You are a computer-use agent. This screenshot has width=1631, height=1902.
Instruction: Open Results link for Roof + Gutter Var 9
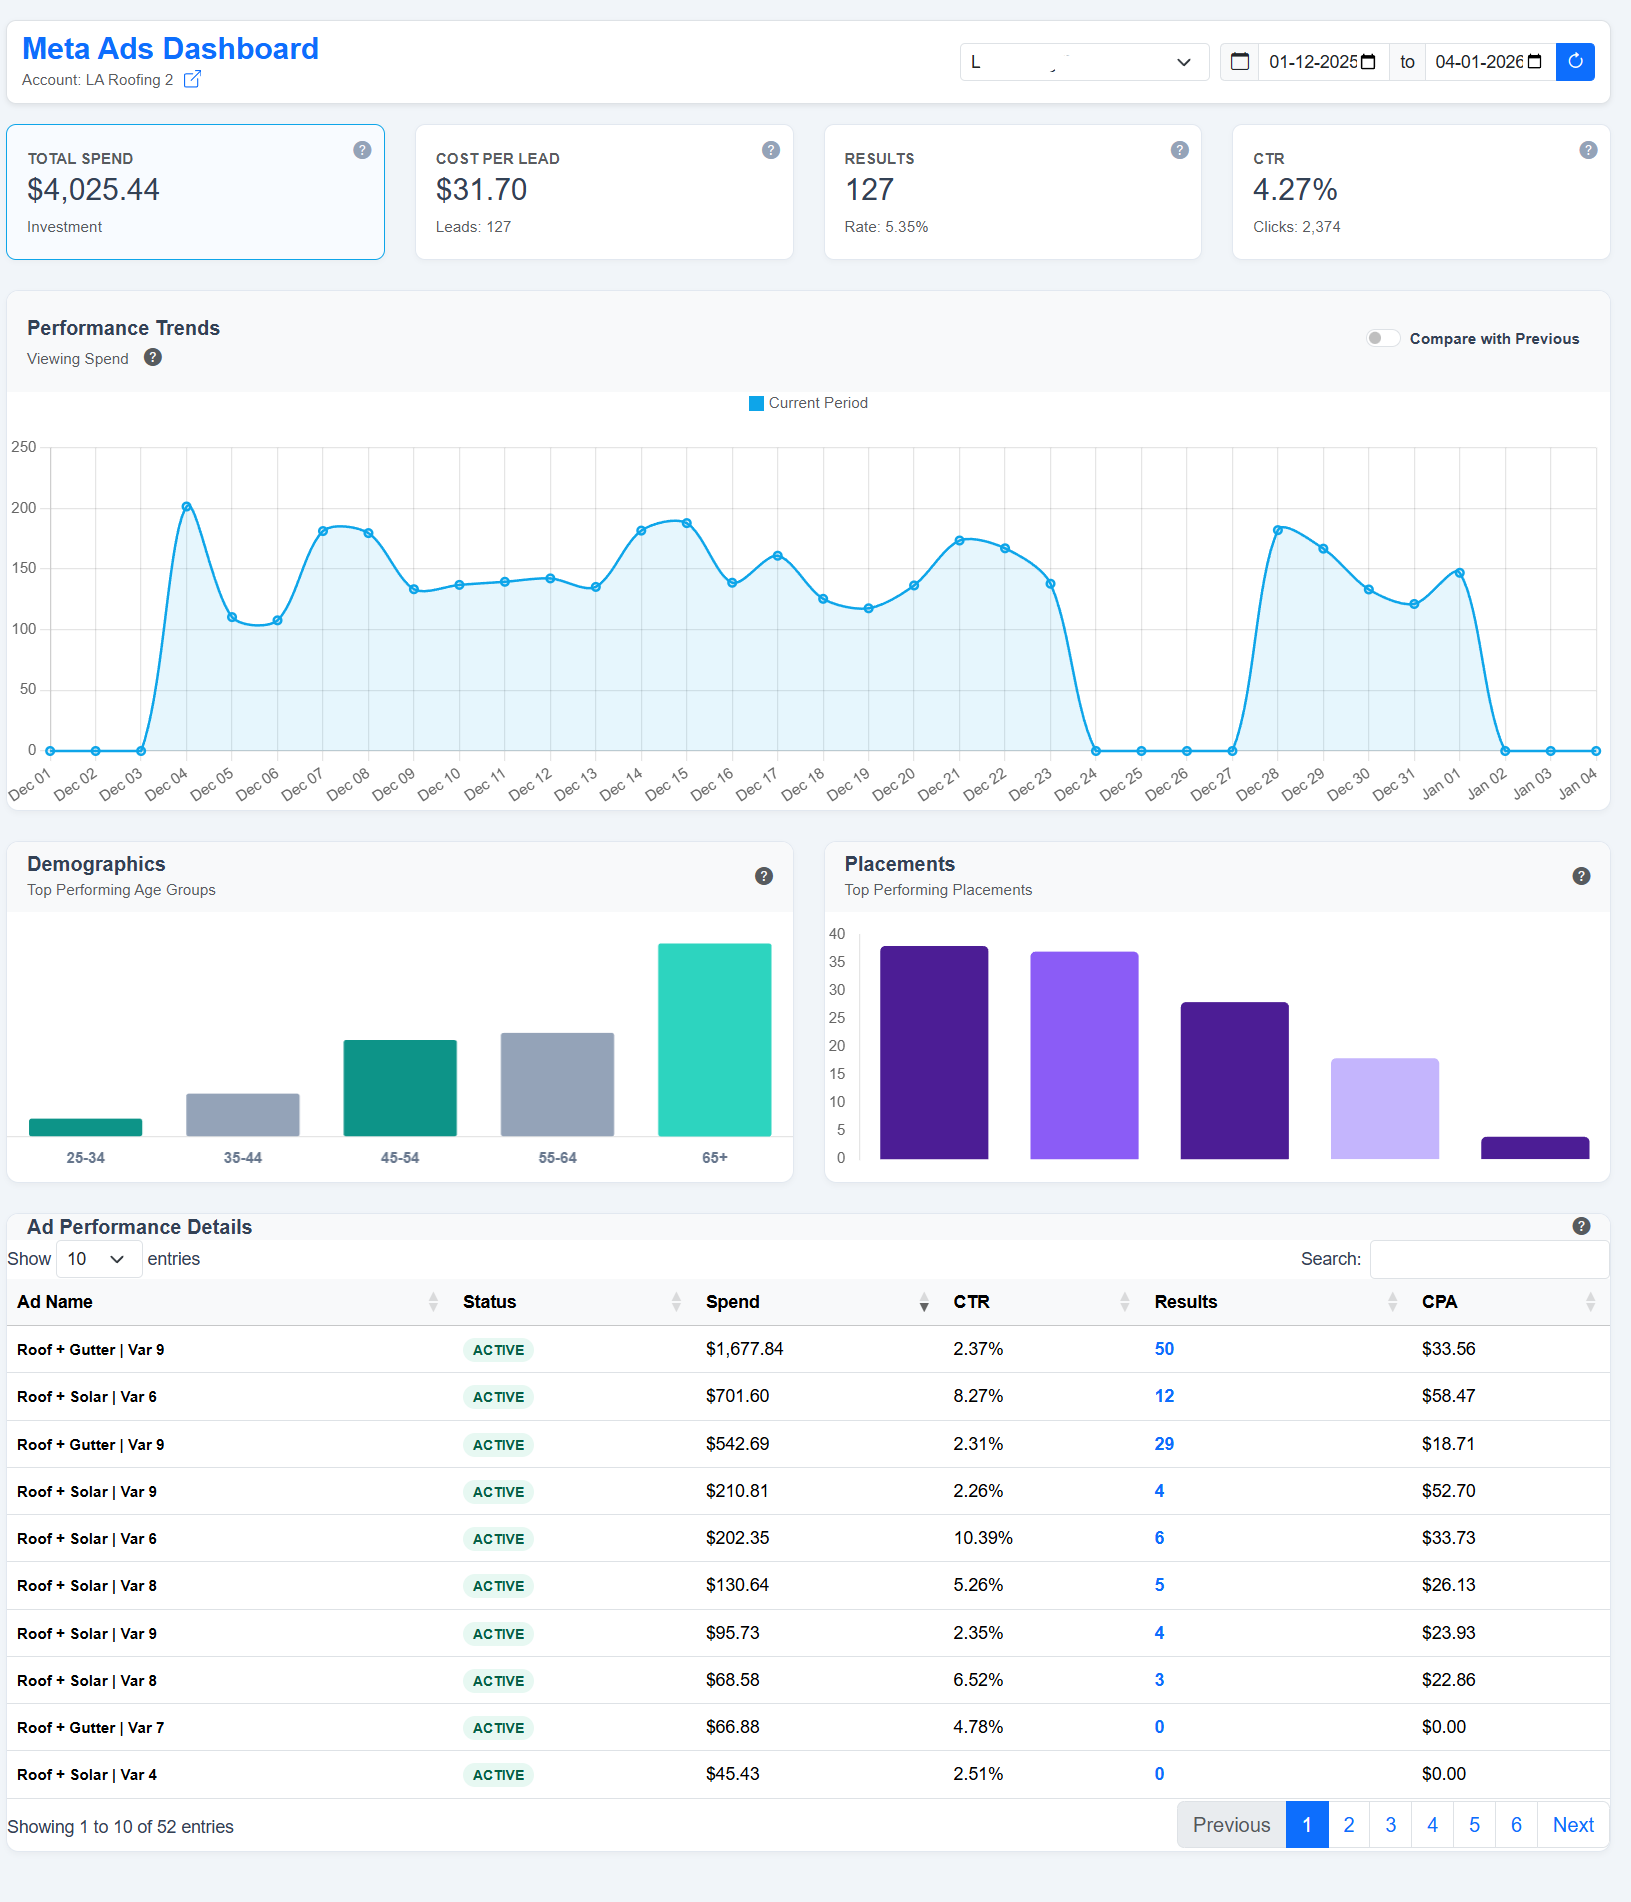(x=1163, y=1348)
